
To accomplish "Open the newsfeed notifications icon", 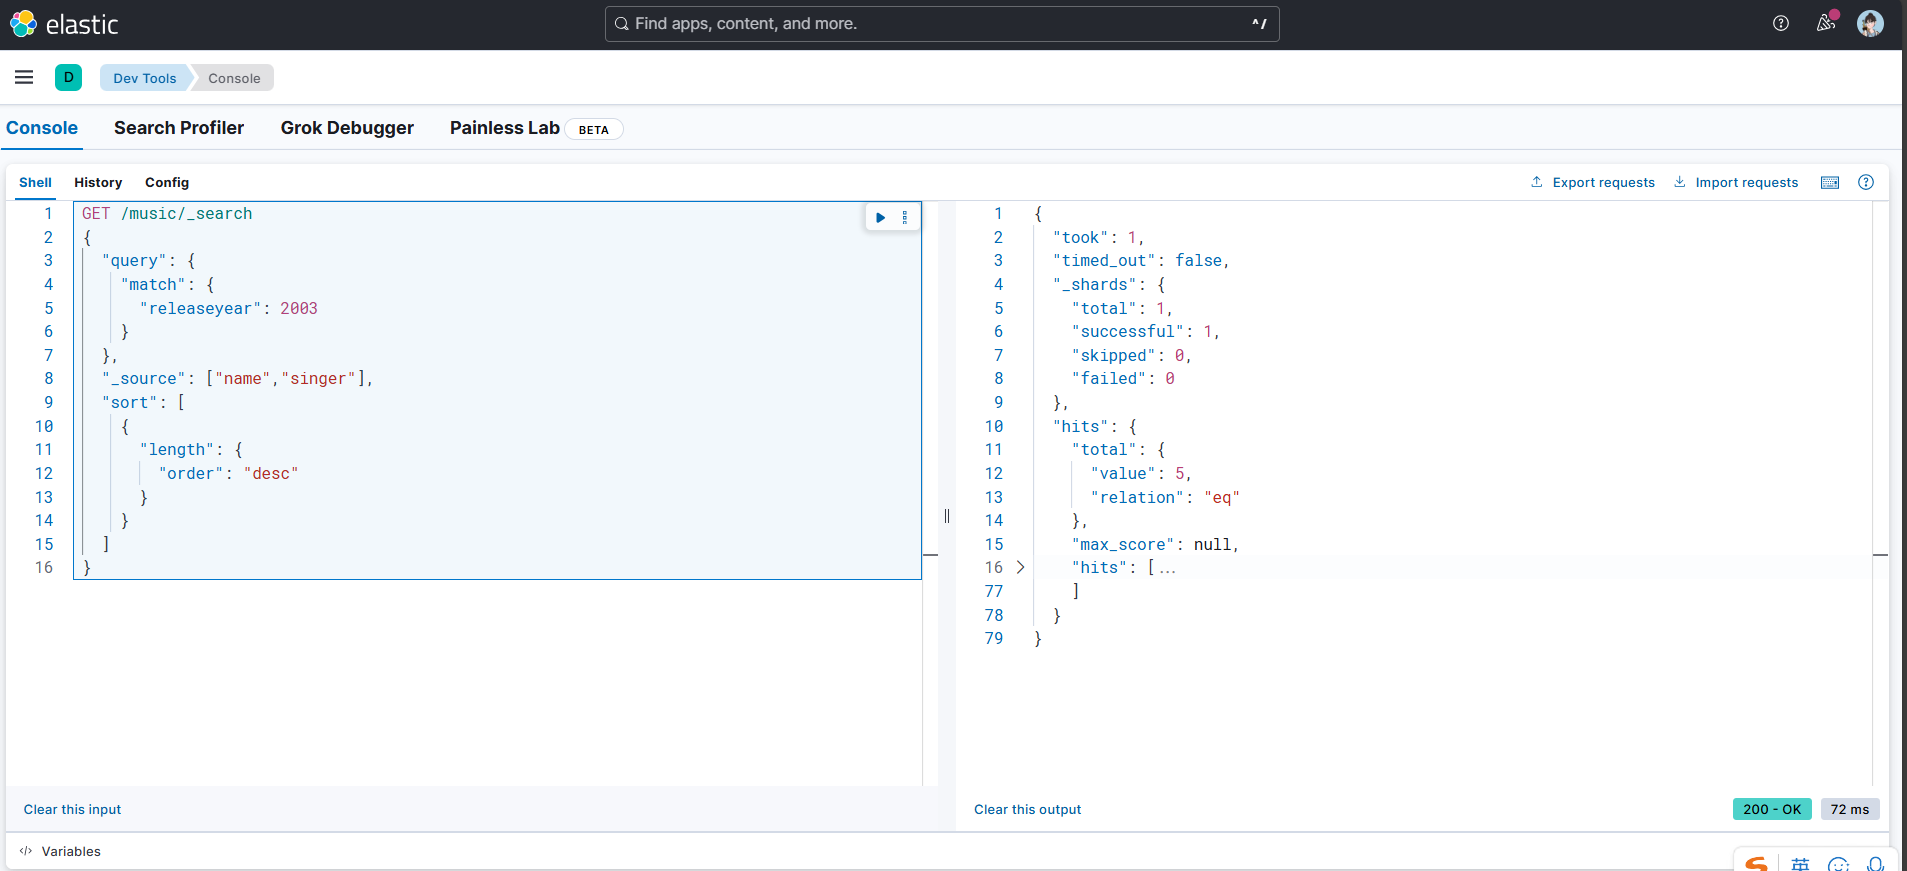I will 1826,22.
